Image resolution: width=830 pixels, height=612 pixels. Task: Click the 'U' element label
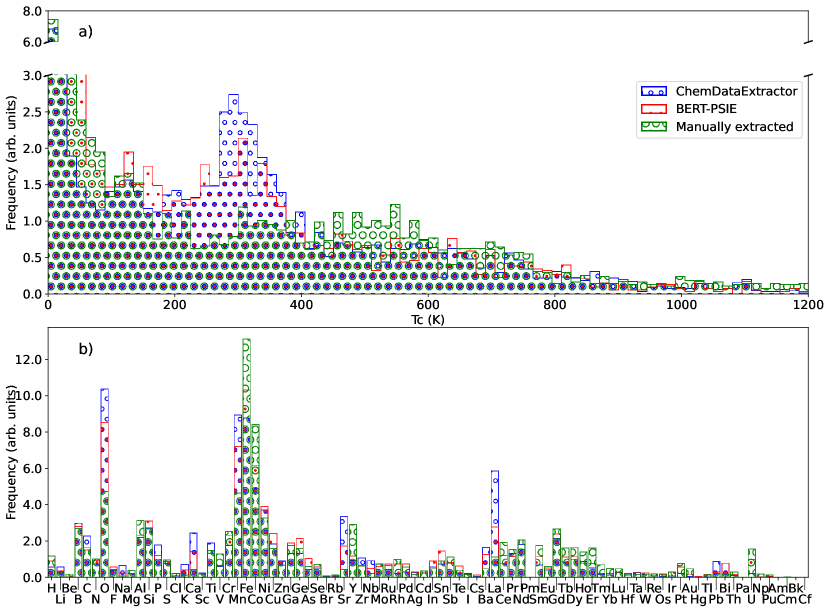[x=751, y=600]
